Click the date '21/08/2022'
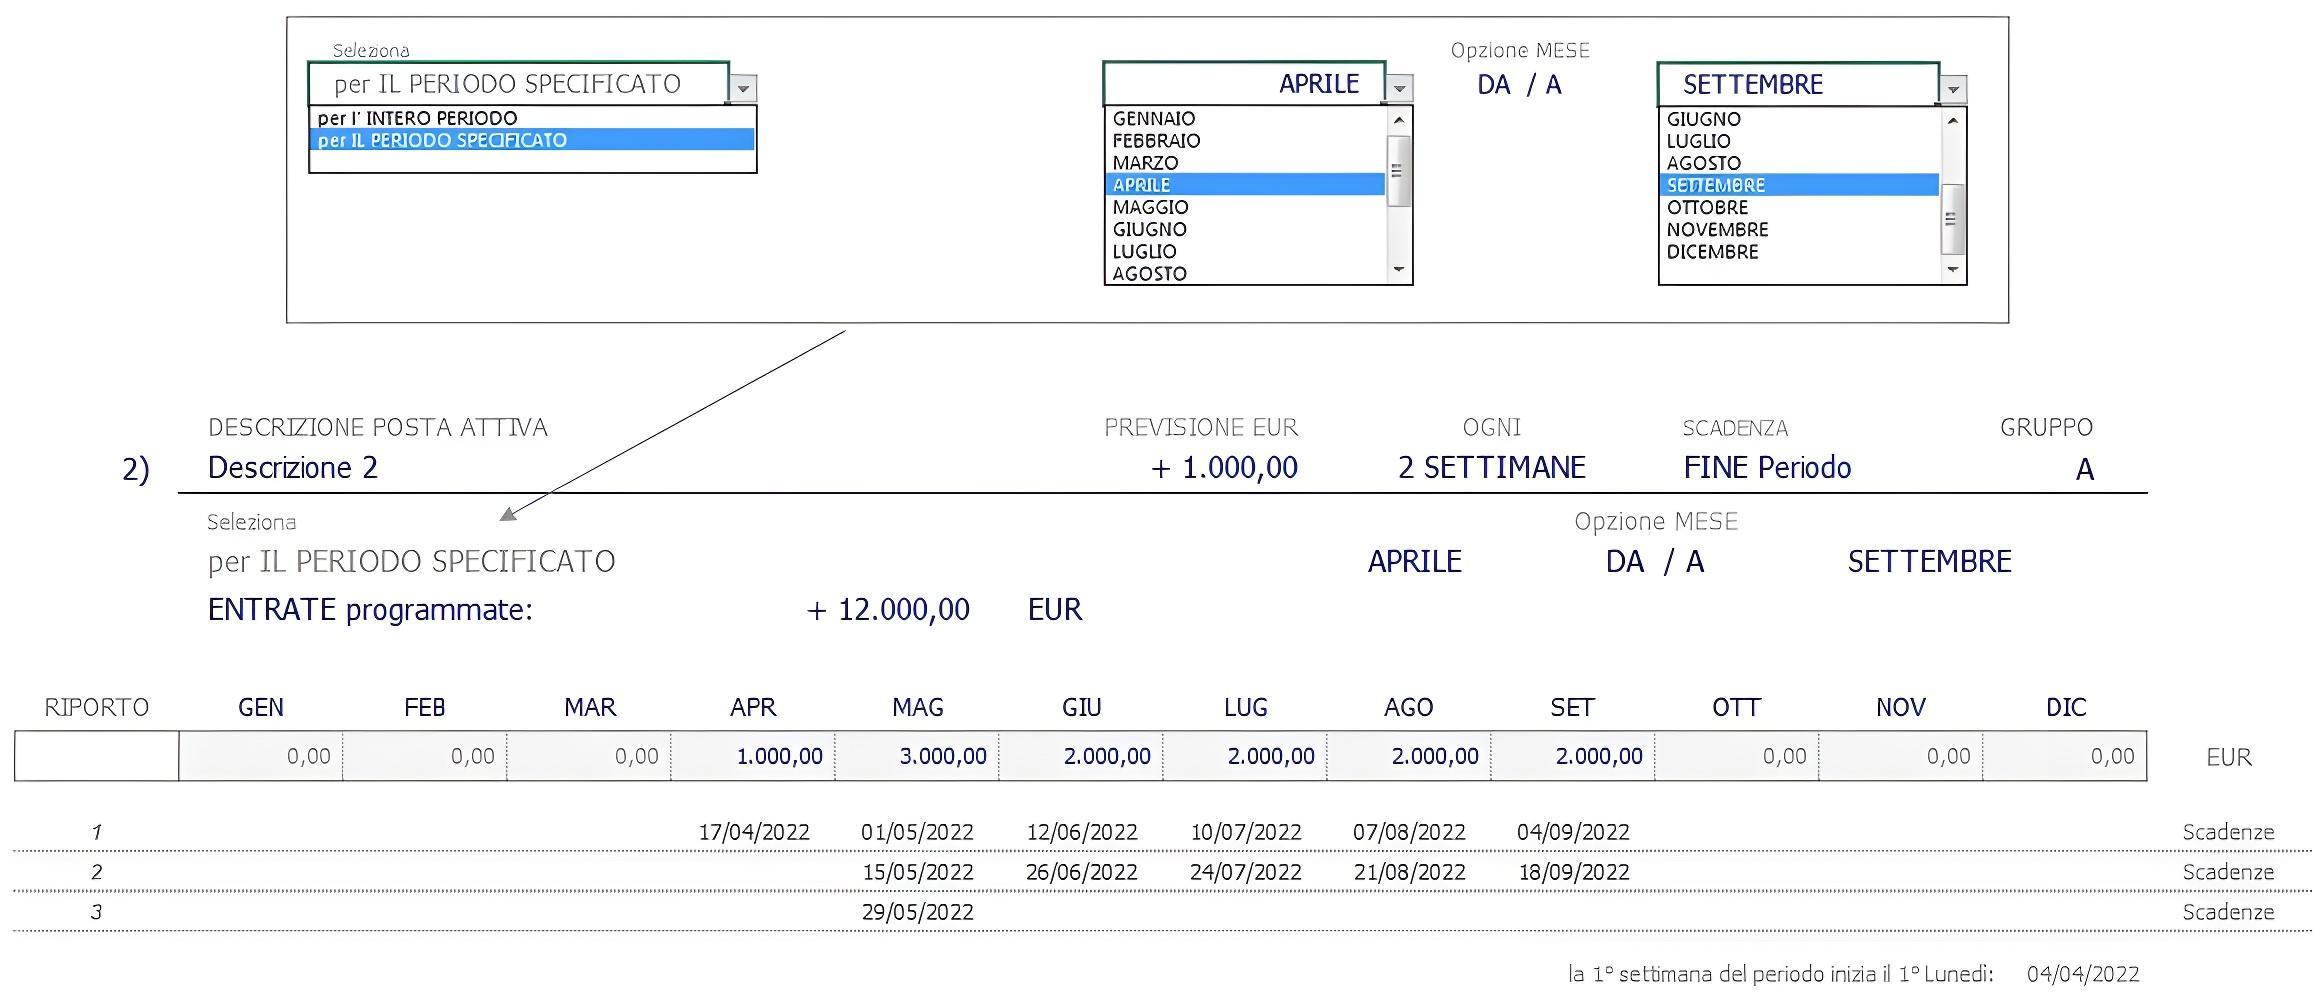2318x992 pixels. point(1410,872)
